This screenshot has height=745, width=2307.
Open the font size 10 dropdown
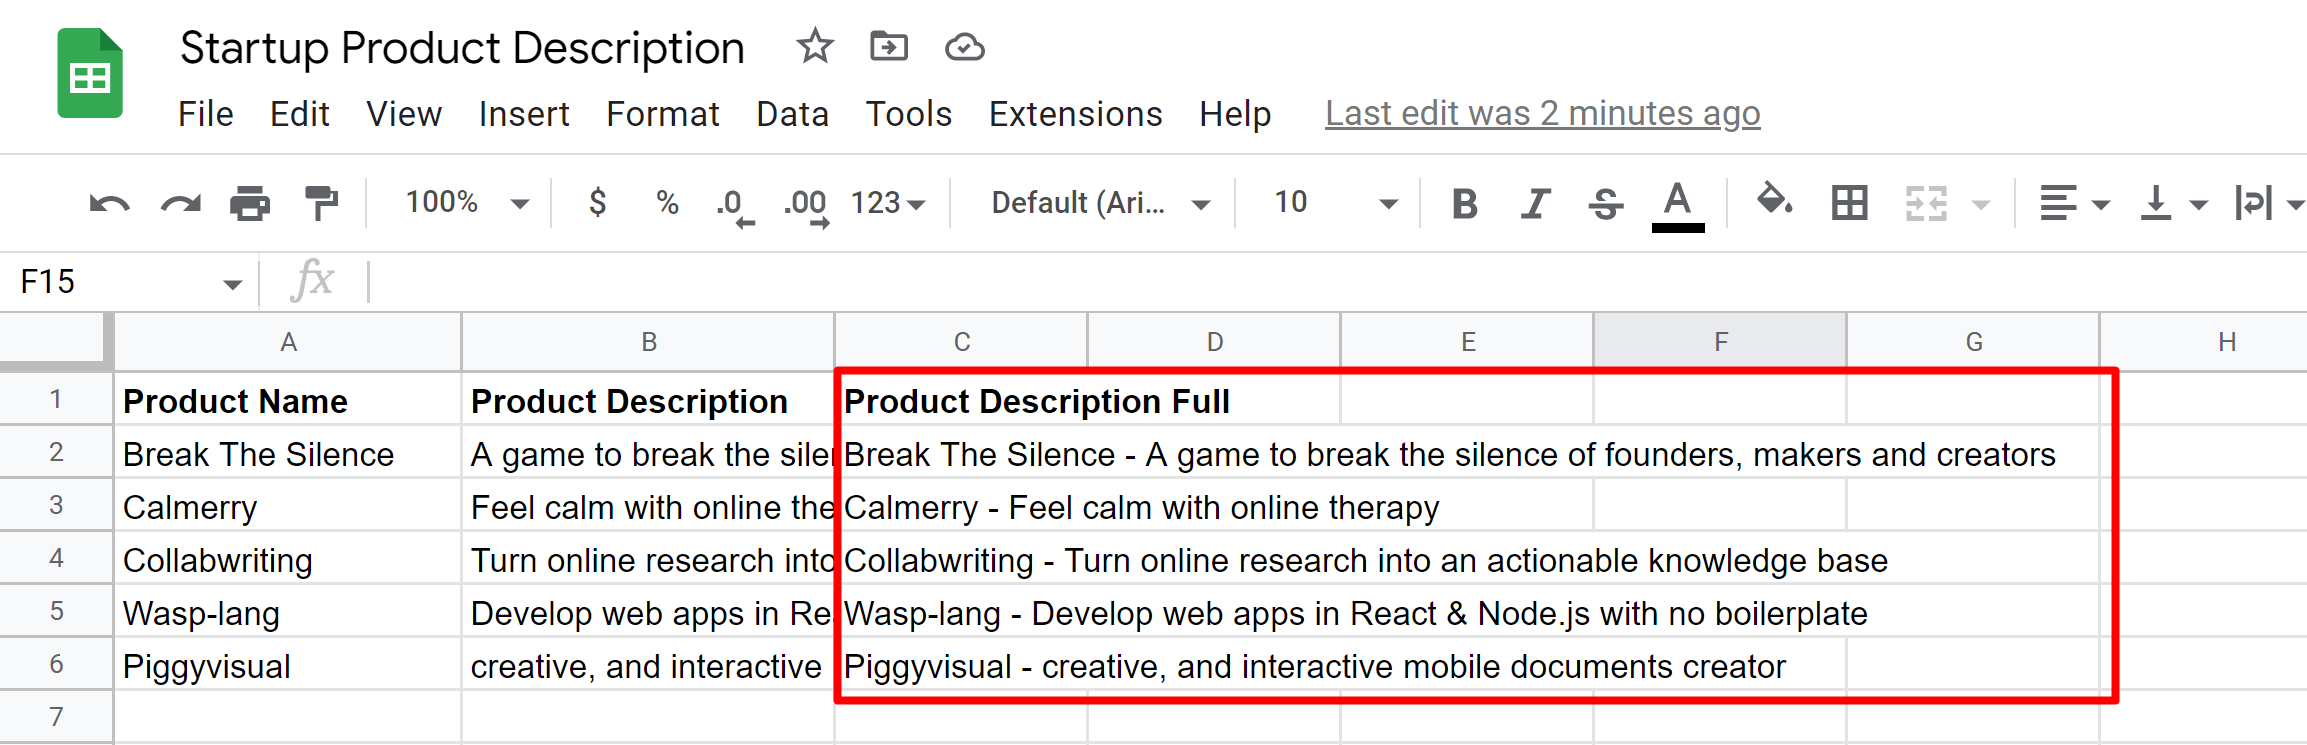click(x=1334, y=203)
